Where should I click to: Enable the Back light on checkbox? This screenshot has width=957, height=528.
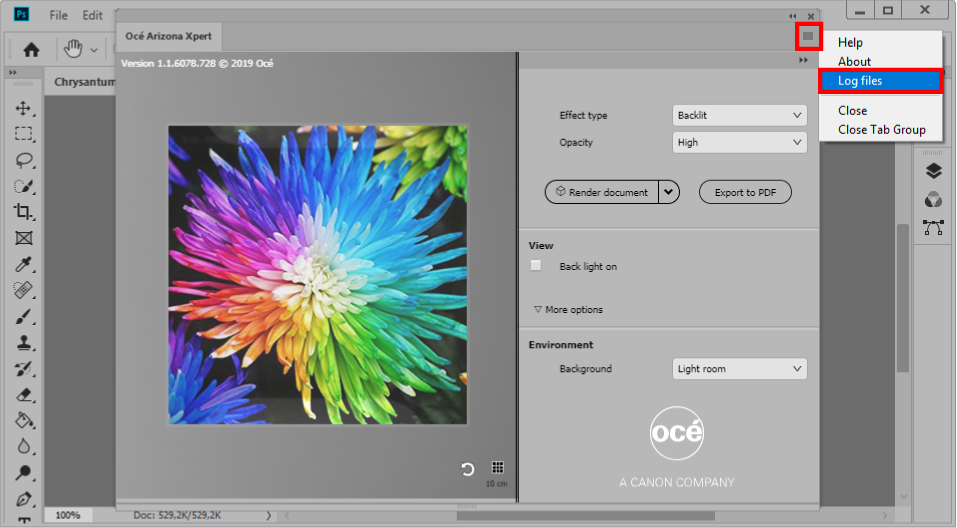[537, 266]
